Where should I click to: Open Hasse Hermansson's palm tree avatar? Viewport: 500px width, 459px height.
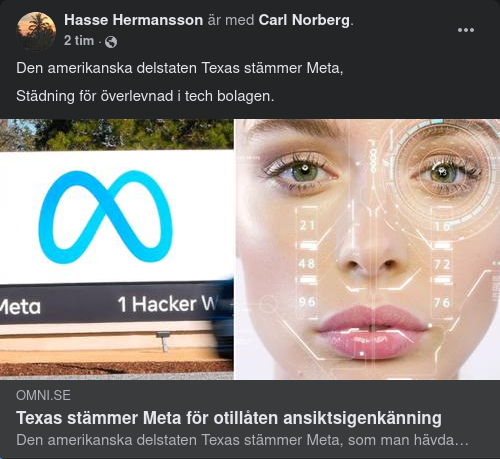point(36,31)
